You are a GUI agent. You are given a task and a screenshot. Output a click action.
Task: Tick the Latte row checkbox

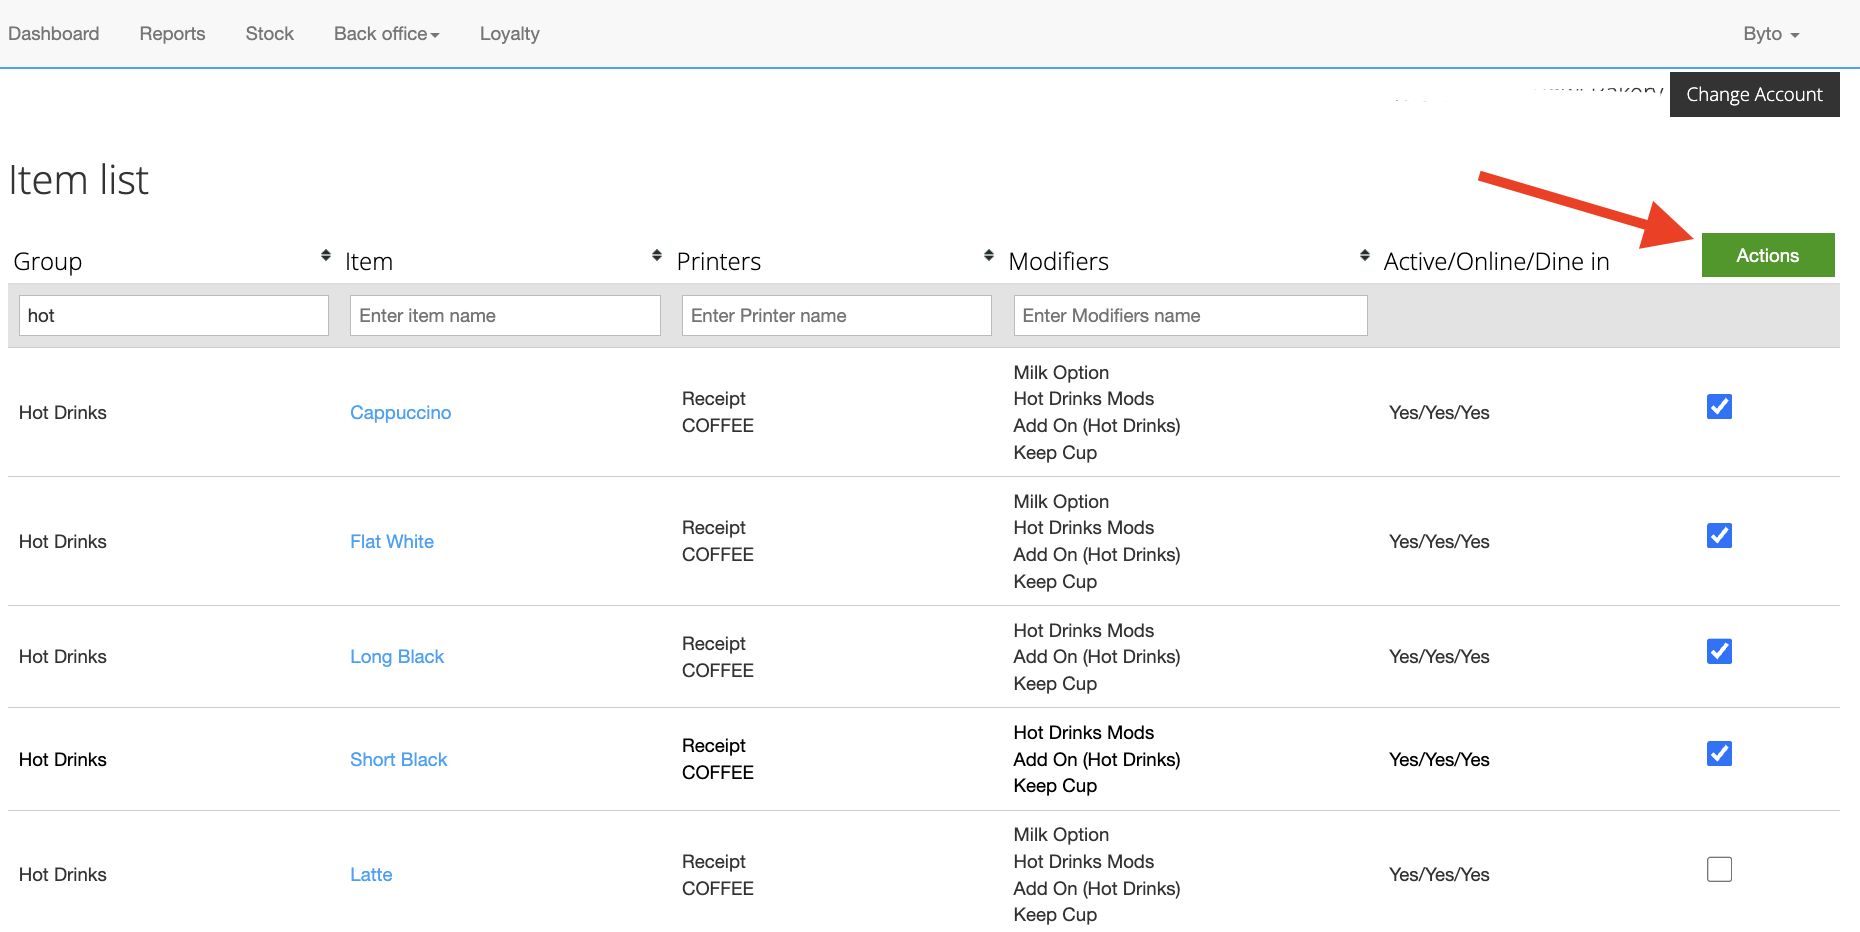(x=1719, y=870)
